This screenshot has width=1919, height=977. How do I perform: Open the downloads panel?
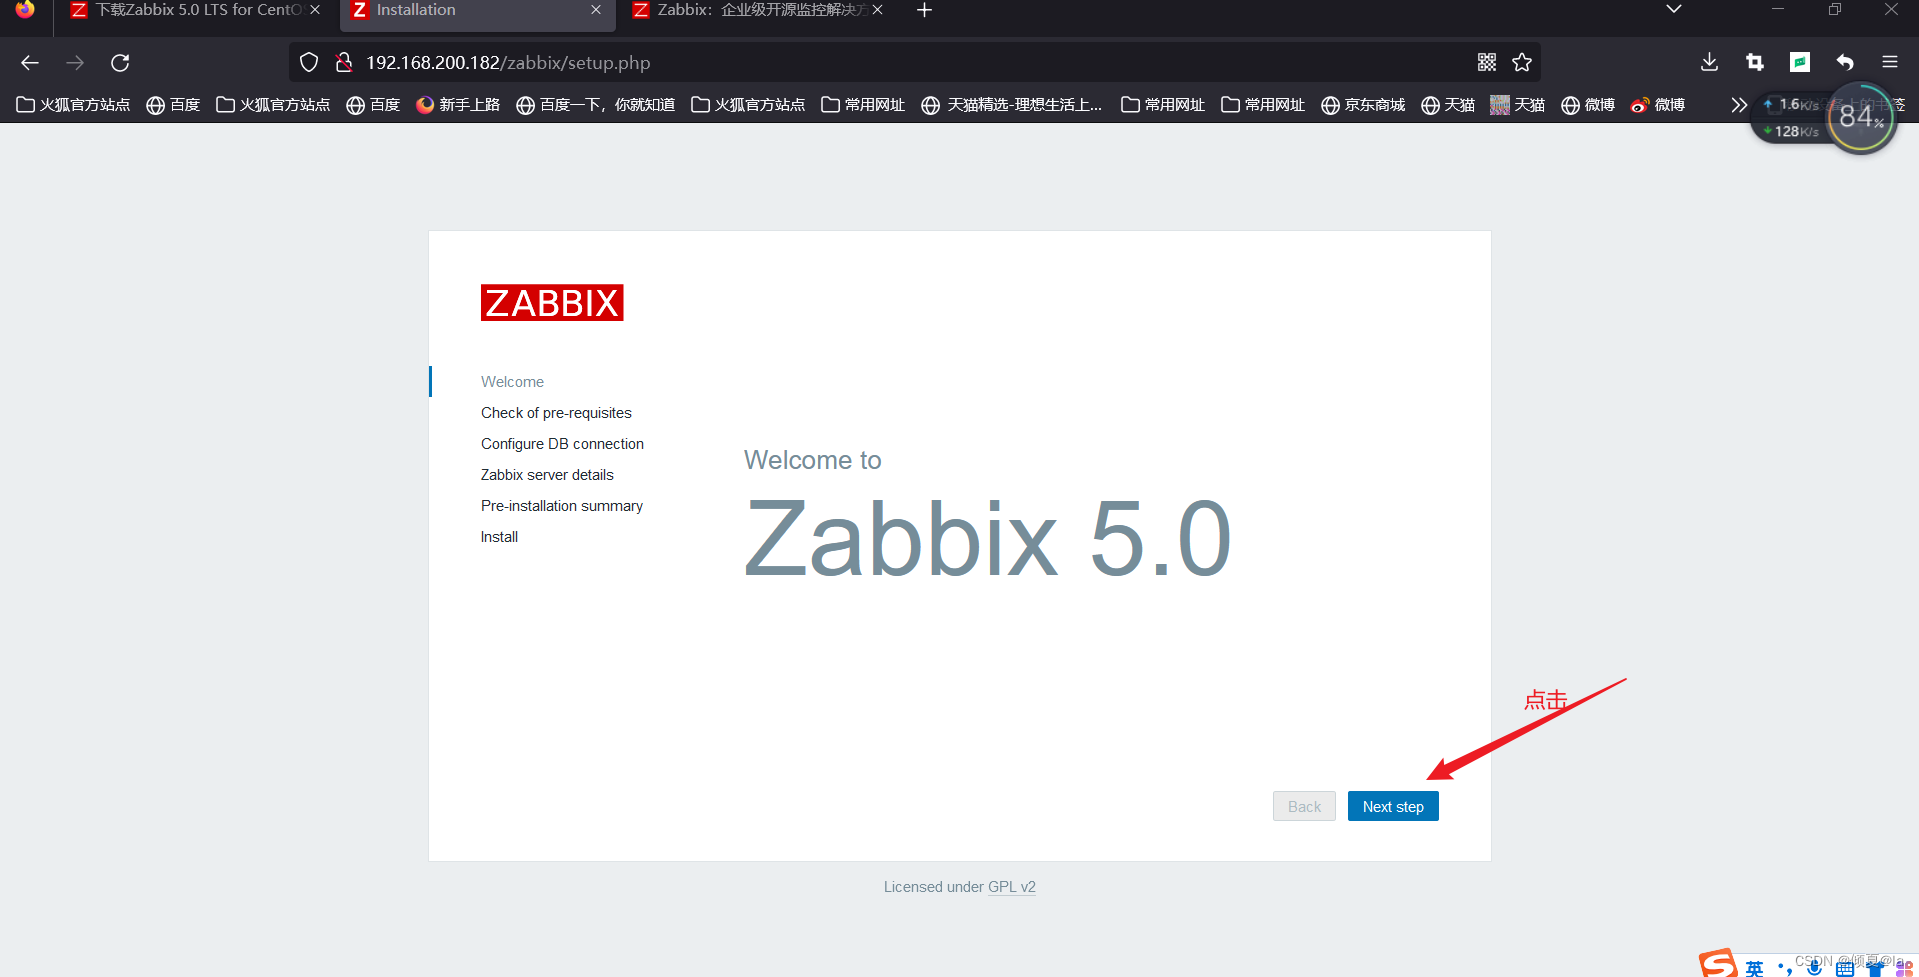(1710, 62)
